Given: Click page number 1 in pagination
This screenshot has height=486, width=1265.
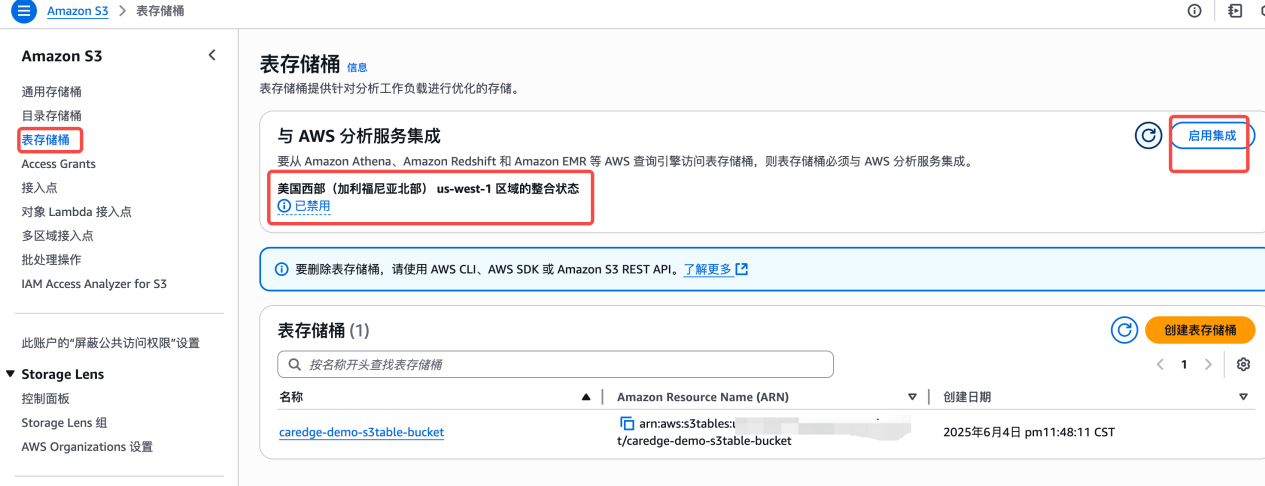Looking at the screenshot, I should pos(1184,364).
